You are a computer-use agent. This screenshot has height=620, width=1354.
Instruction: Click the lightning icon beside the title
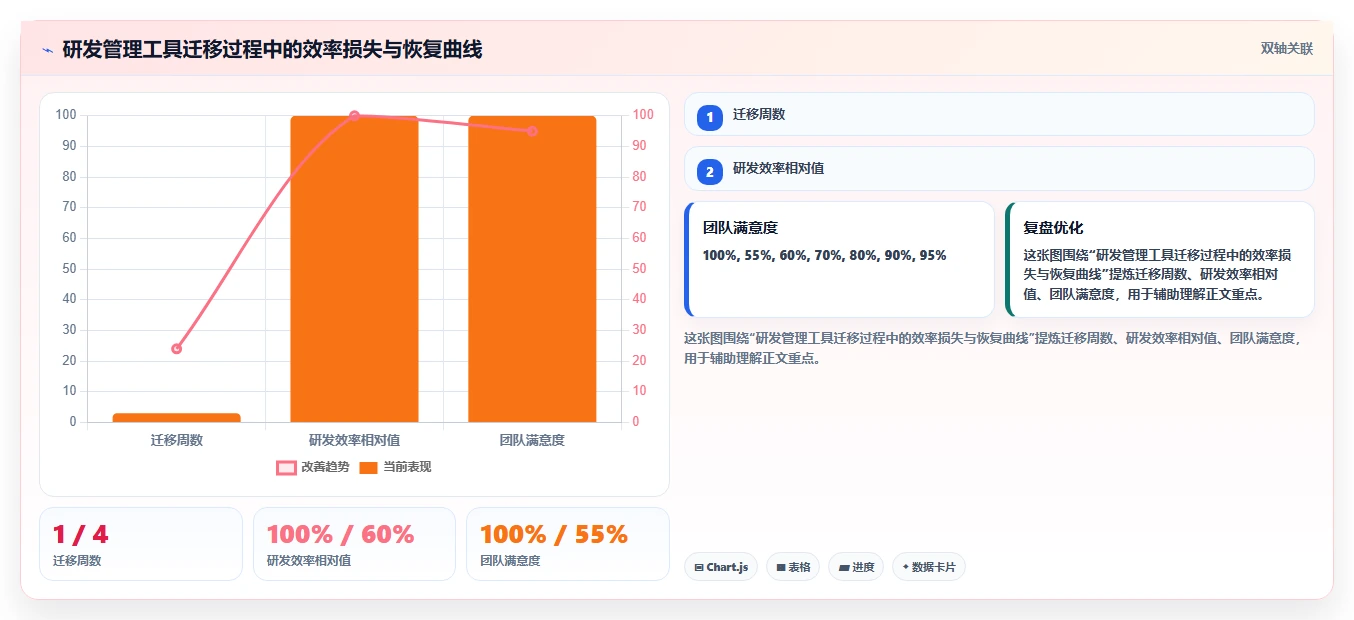pos(48,50)
